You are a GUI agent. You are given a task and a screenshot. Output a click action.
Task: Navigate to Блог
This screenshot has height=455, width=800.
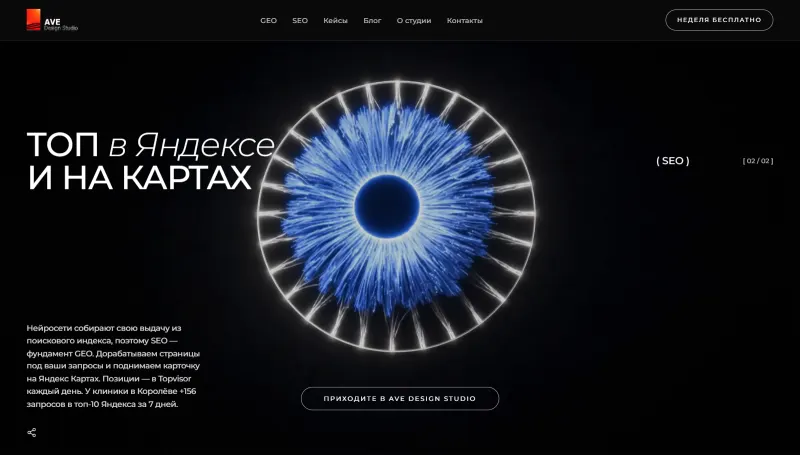(x=372, y=20)
